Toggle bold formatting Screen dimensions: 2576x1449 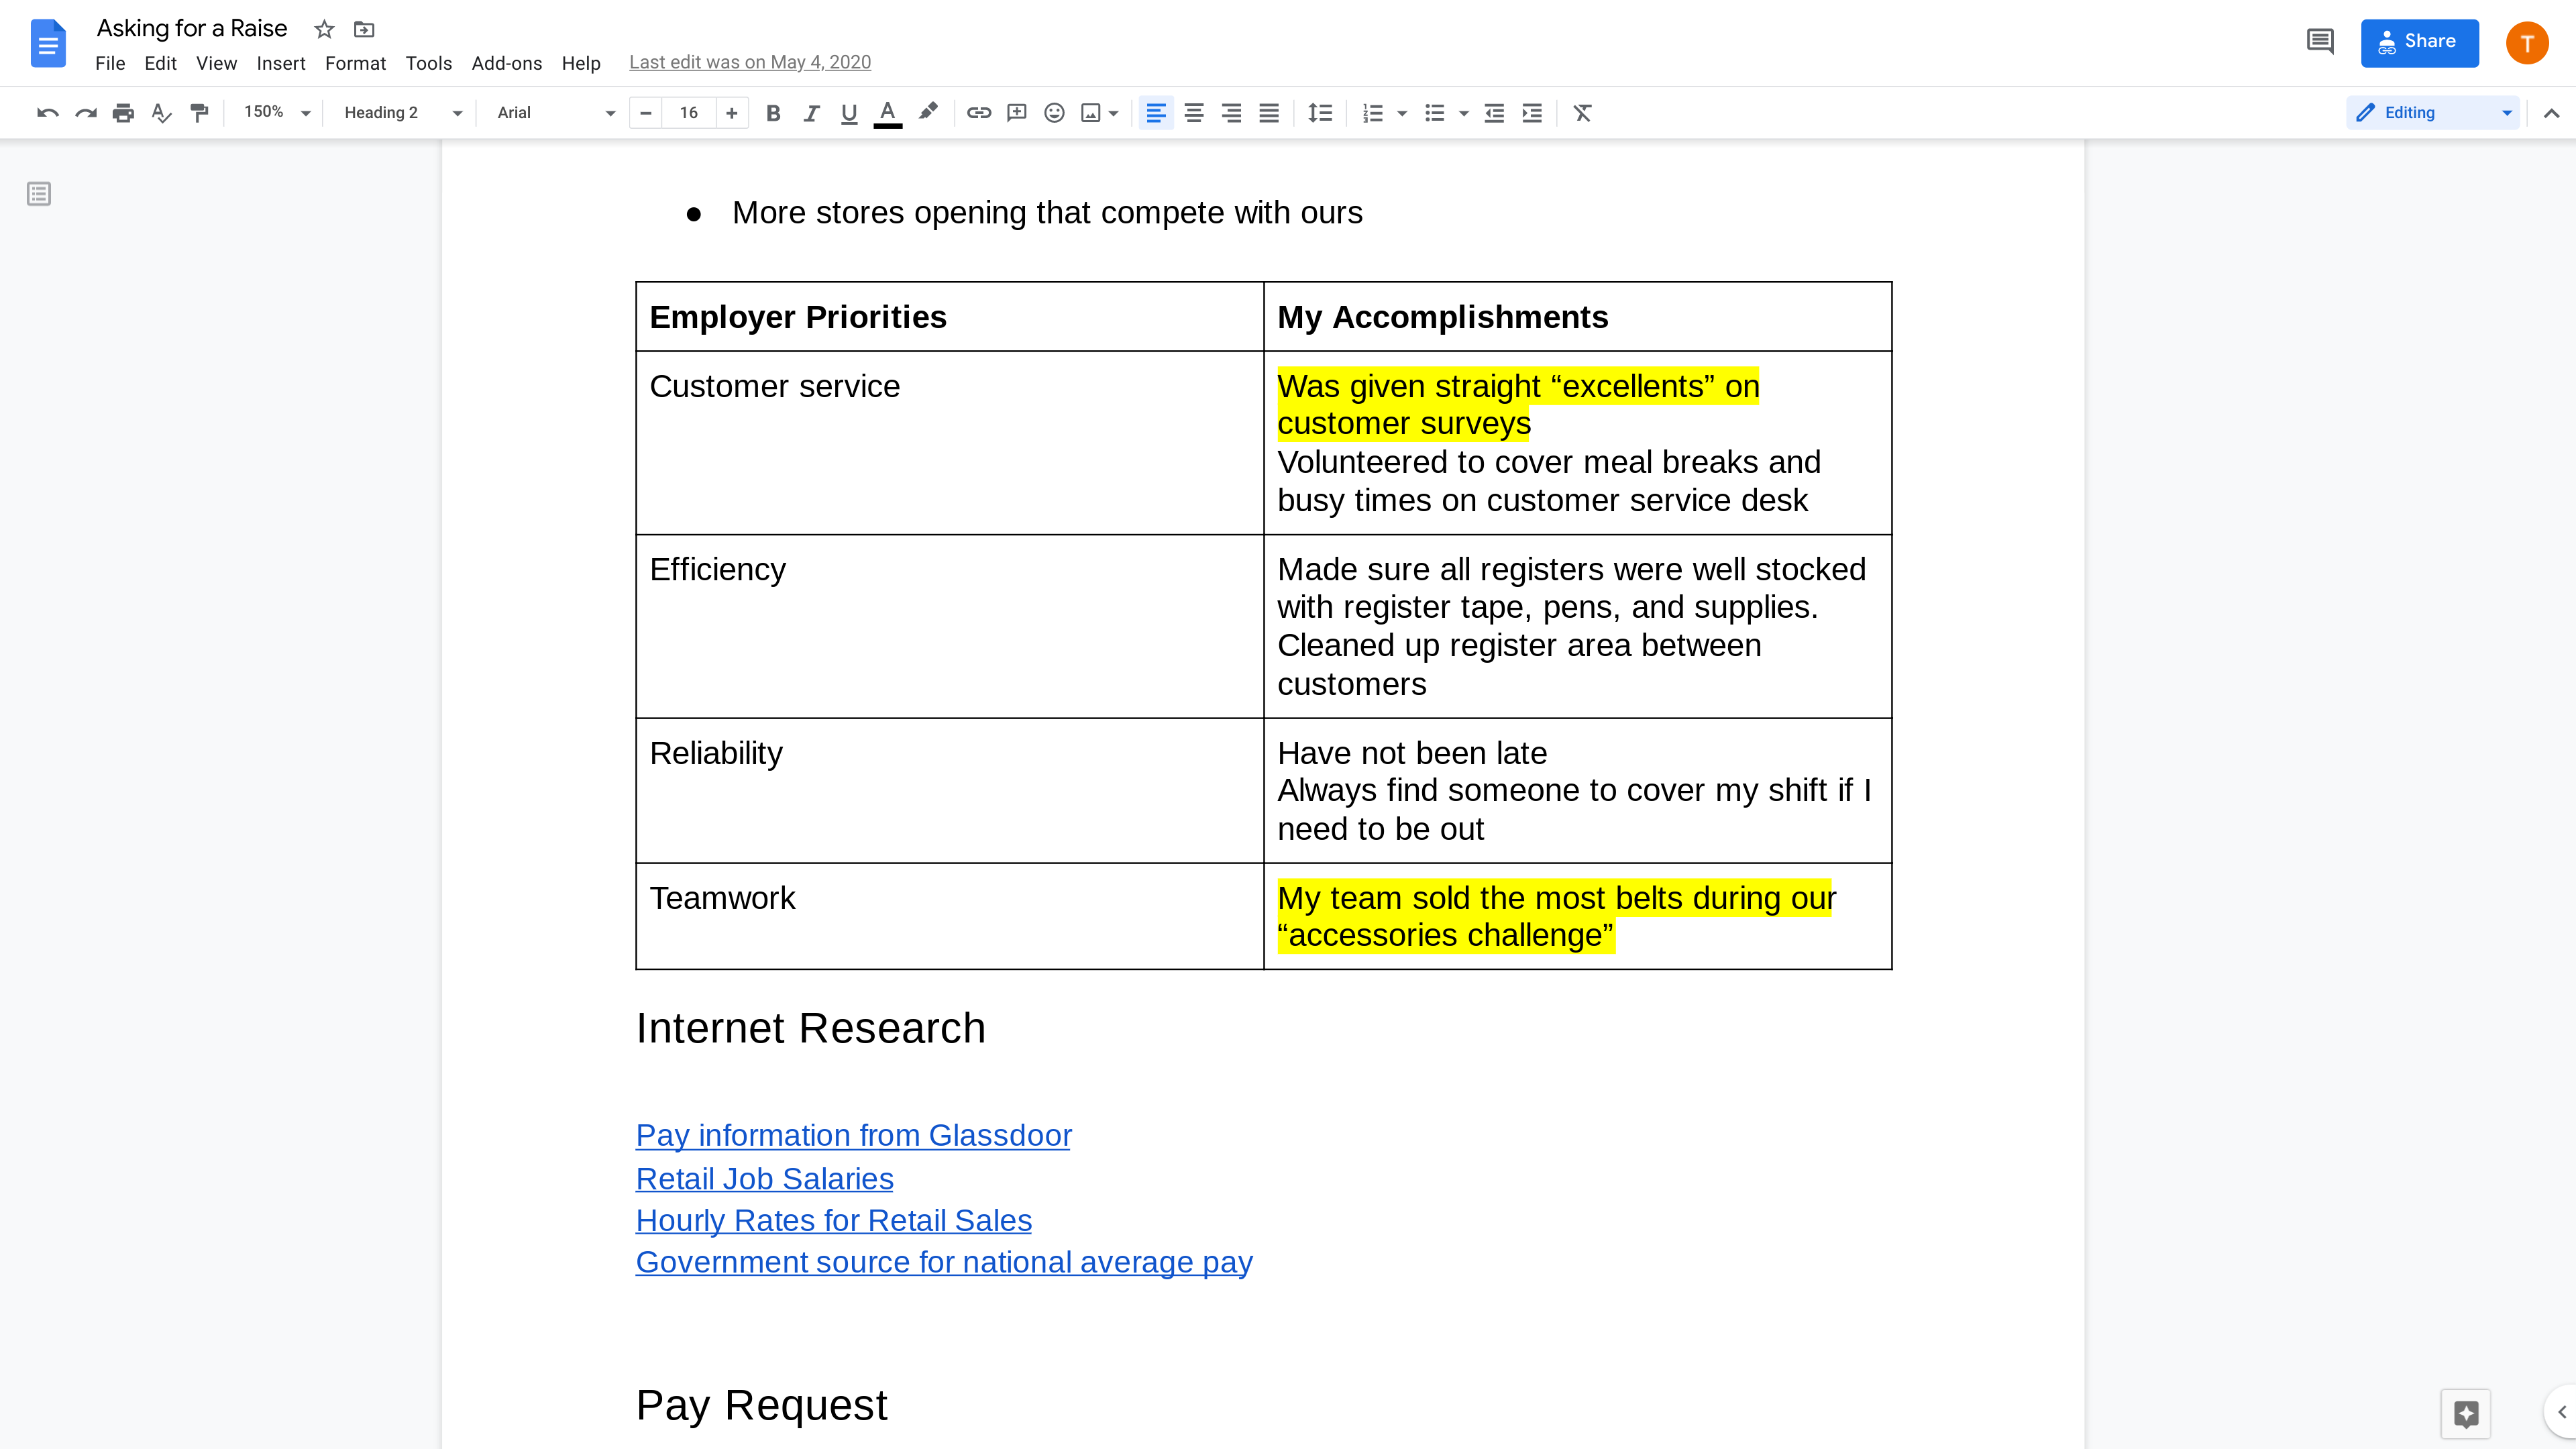pyautogui.click(x=772, y=113)
